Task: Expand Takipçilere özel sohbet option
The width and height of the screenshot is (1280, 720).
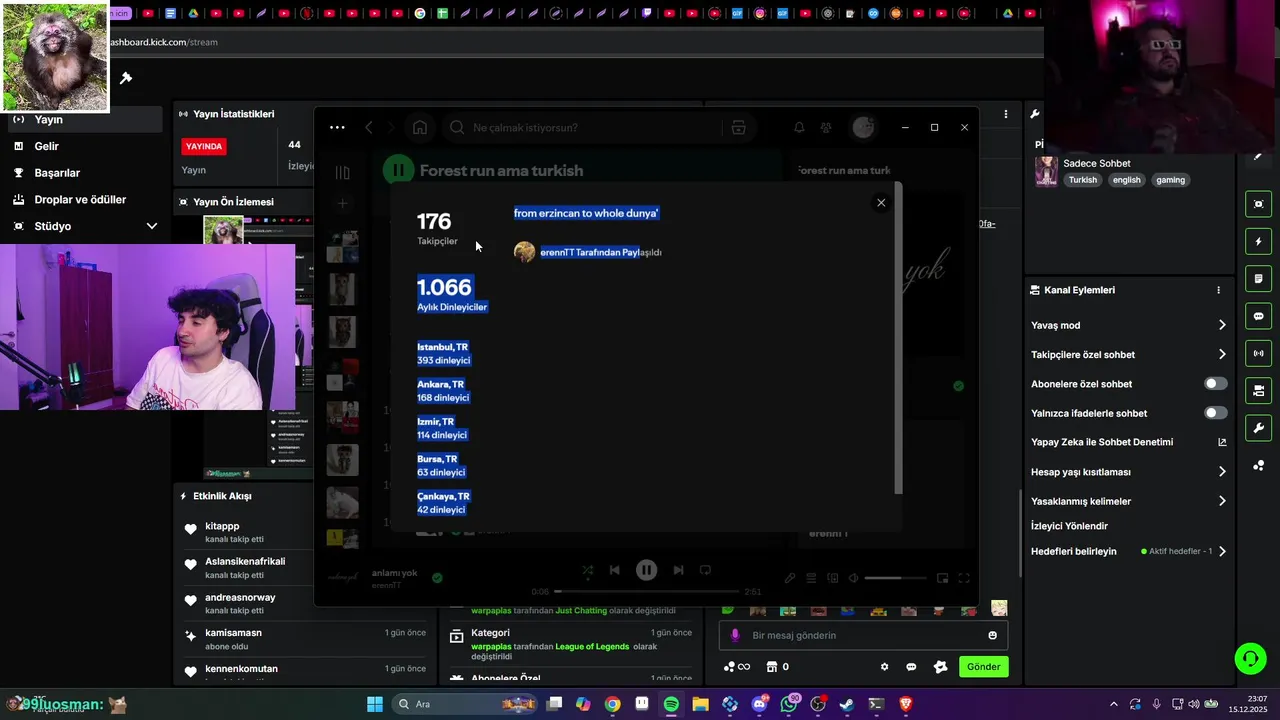Action: click(1222, 354)
